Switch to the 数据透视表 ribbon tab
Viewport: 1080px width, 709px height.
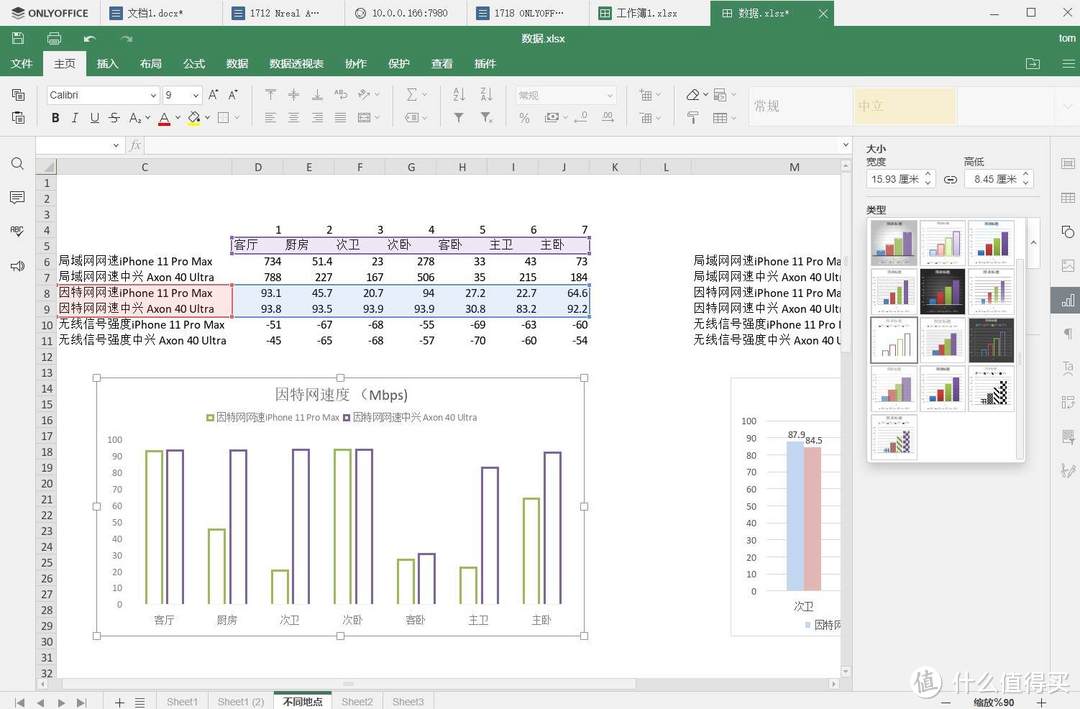(x=296, y=63)
